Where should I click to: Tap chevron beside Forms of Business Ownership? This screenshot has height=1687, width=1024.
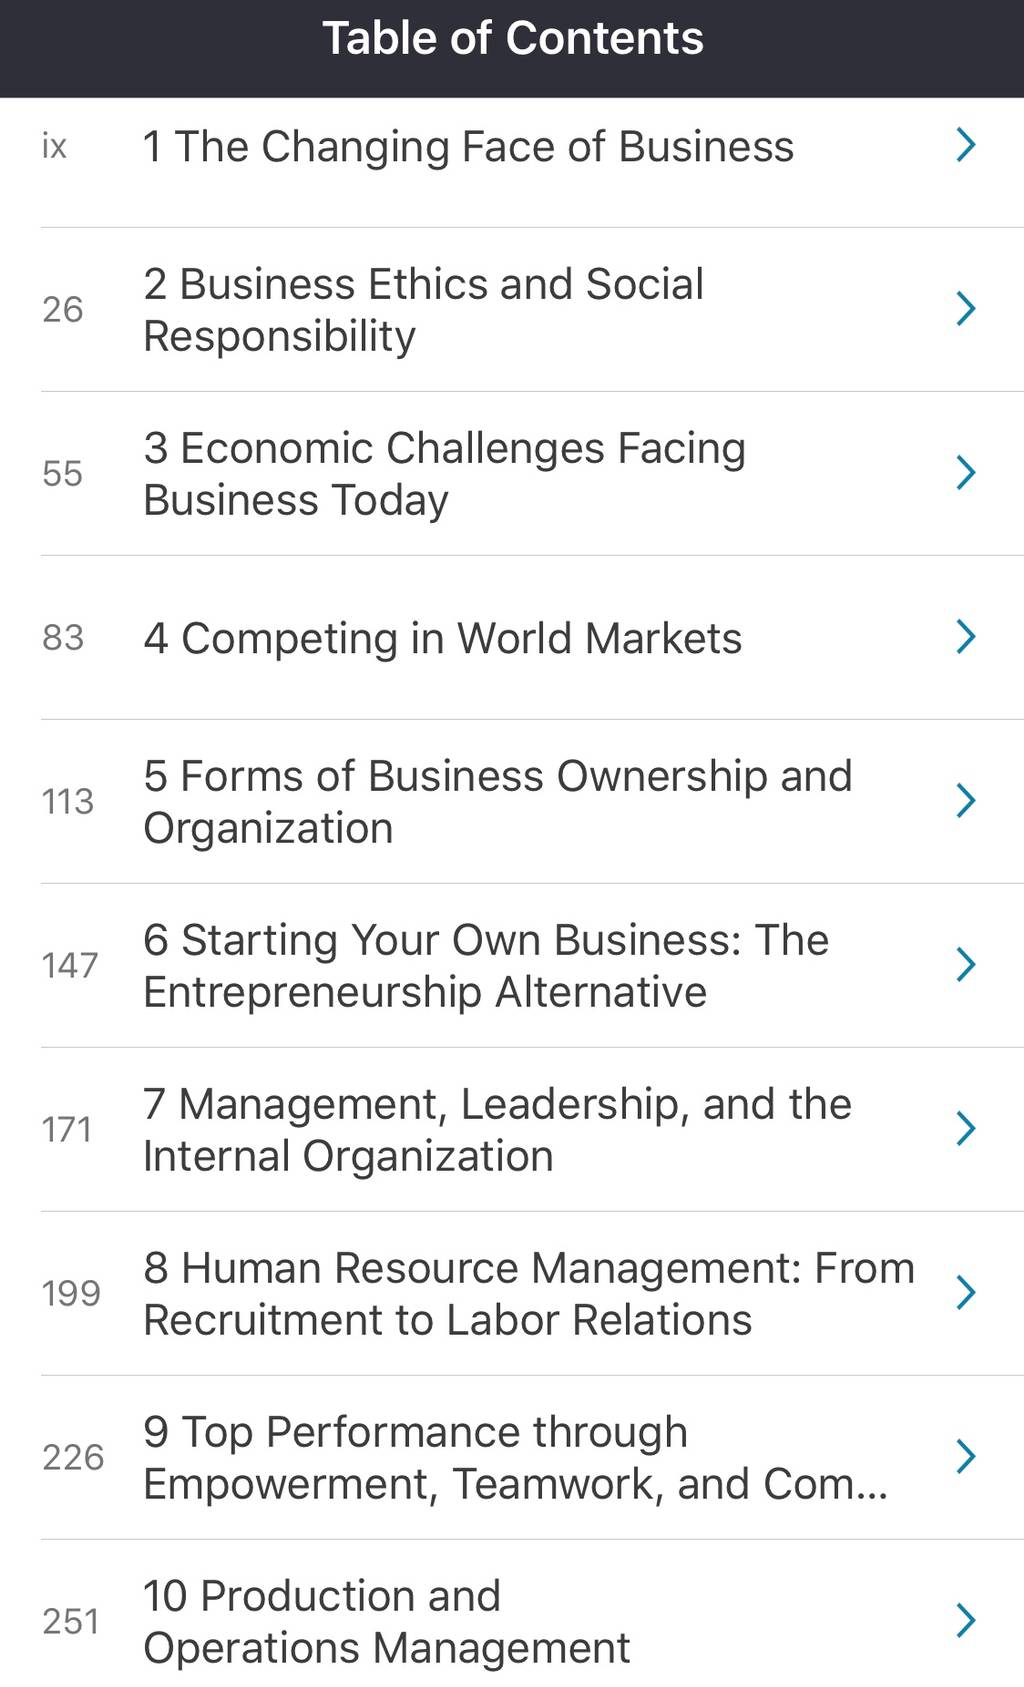(x=965, y=801)
